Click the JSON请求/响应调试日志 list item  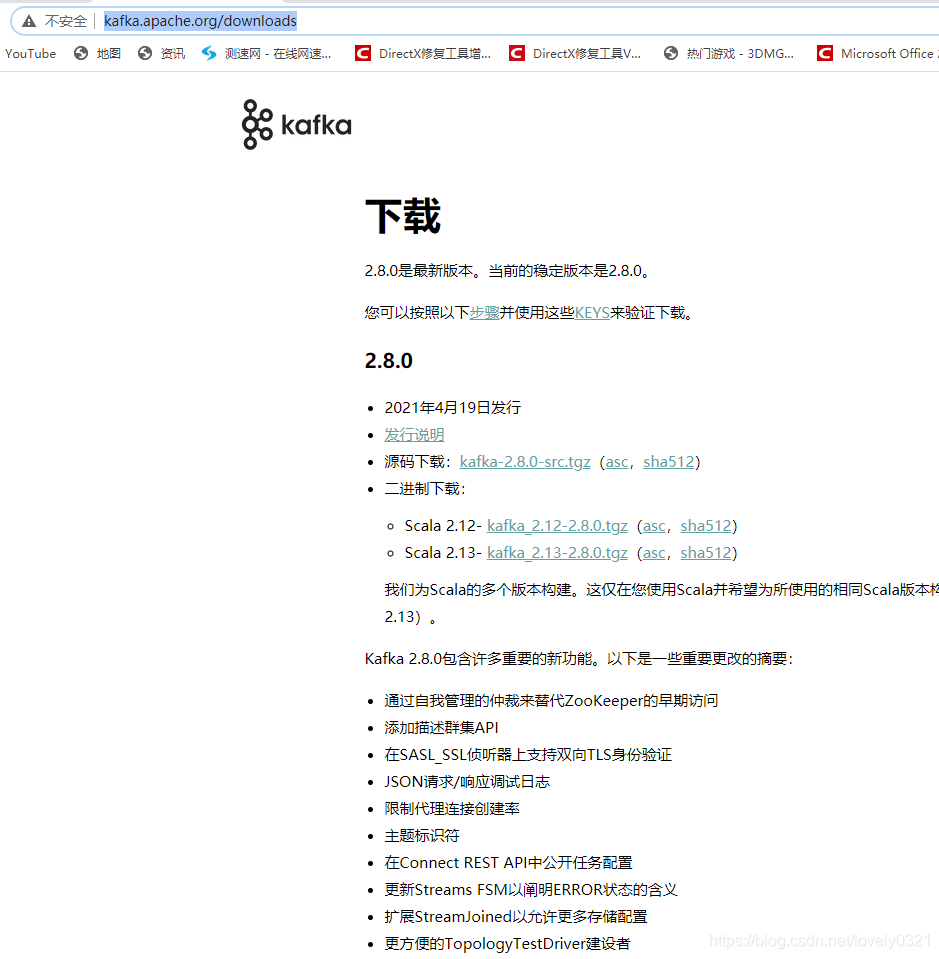(467, 782)
